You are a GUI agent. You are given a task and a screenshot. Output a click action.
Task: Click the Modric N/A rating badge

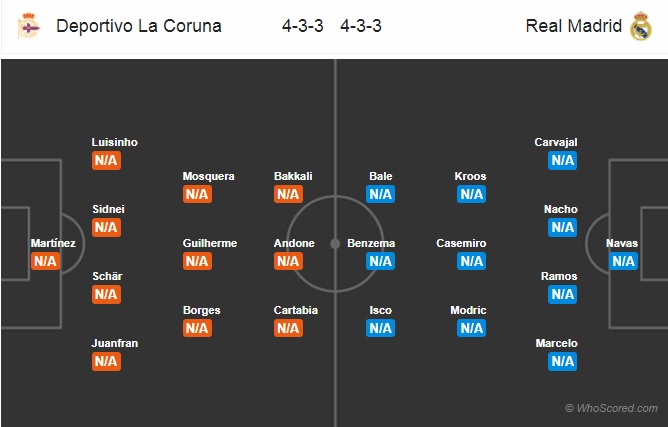pos(471,329)
